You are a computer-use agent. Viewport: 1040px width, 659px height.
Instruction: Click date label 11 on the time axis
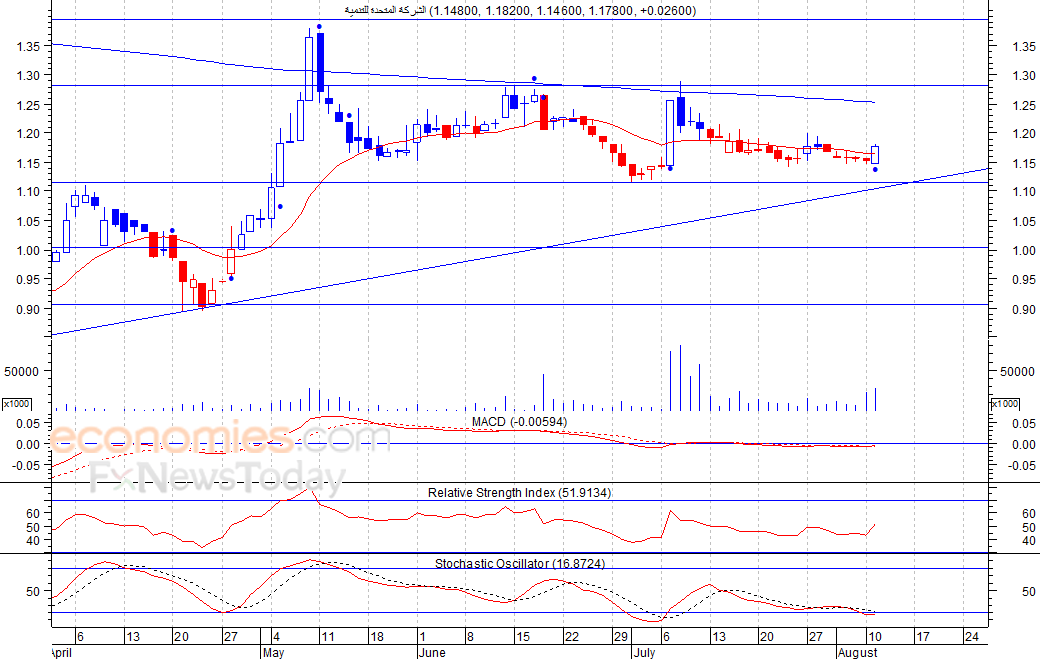[x=328, y=637]
